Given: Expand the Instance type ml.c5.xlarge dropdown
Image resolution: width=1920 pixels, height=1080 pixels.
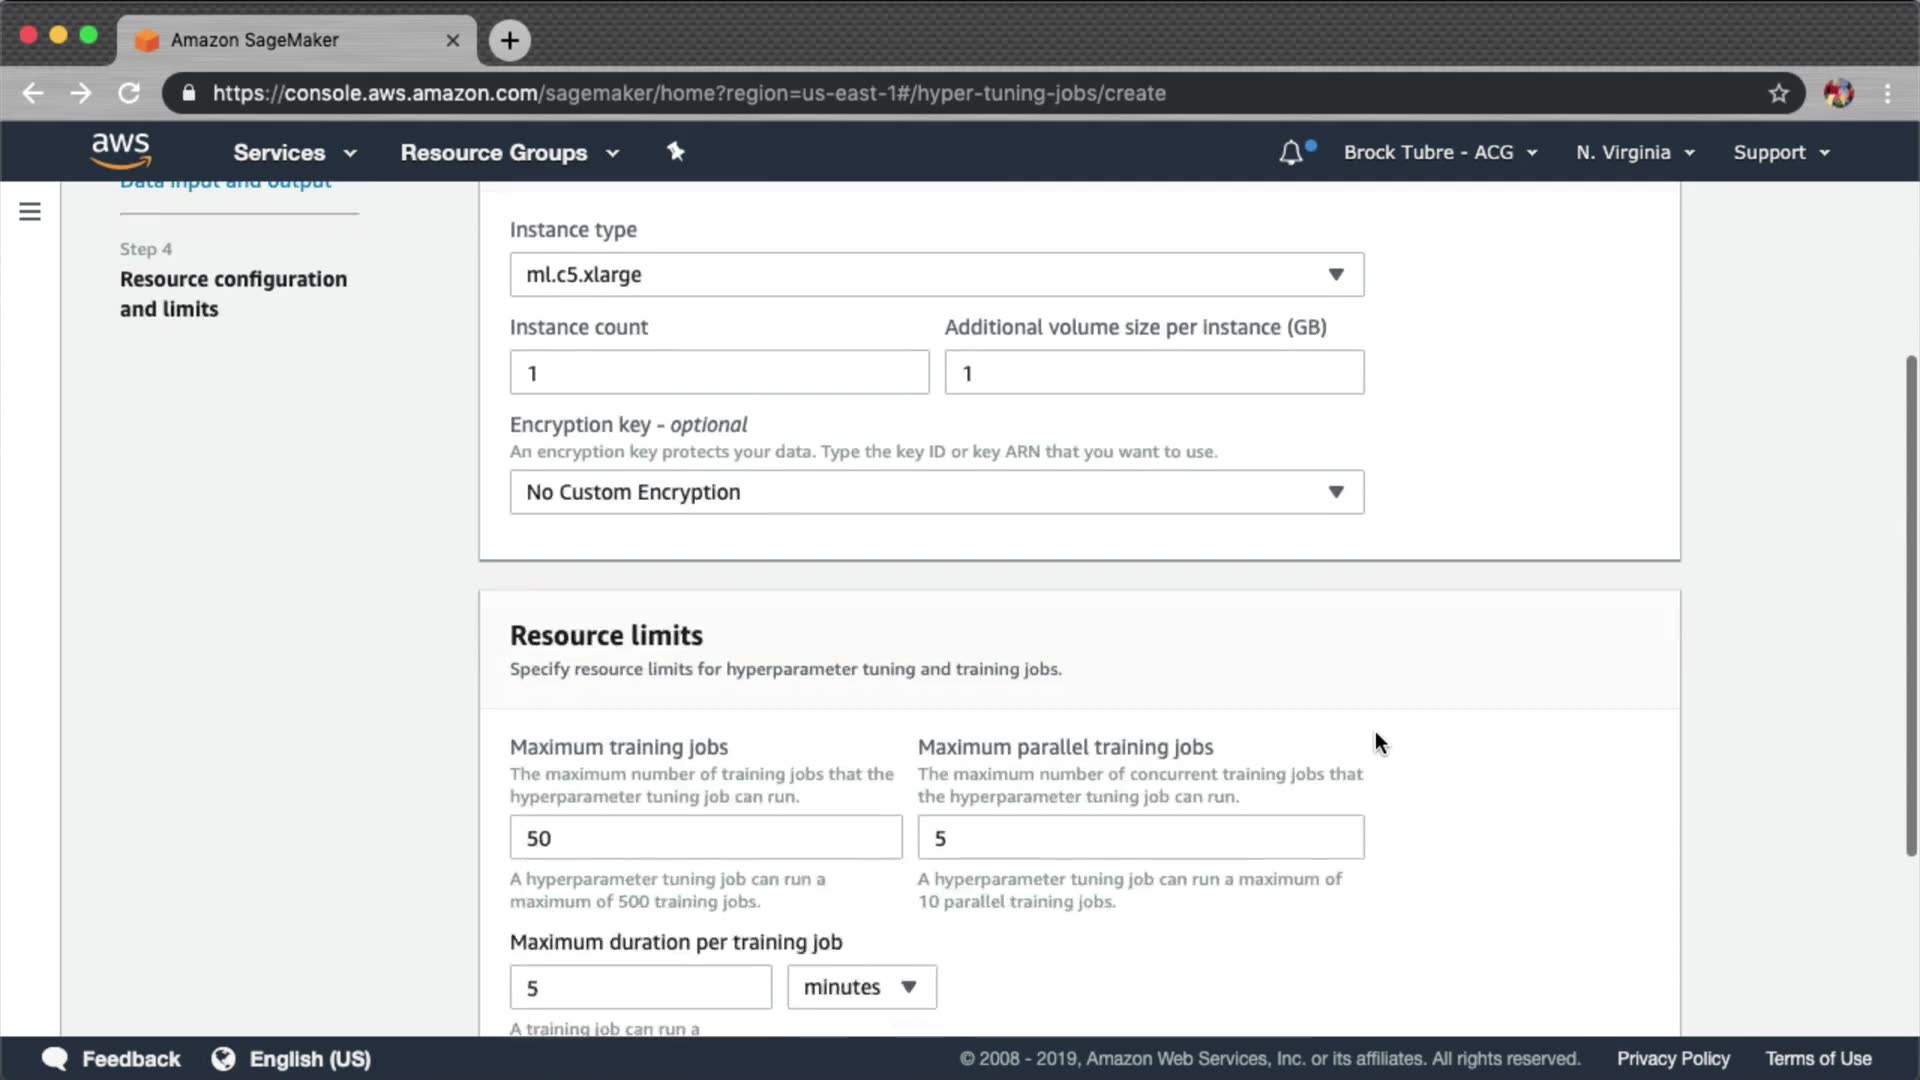Looking at the screenshot, I should [936, 274].
